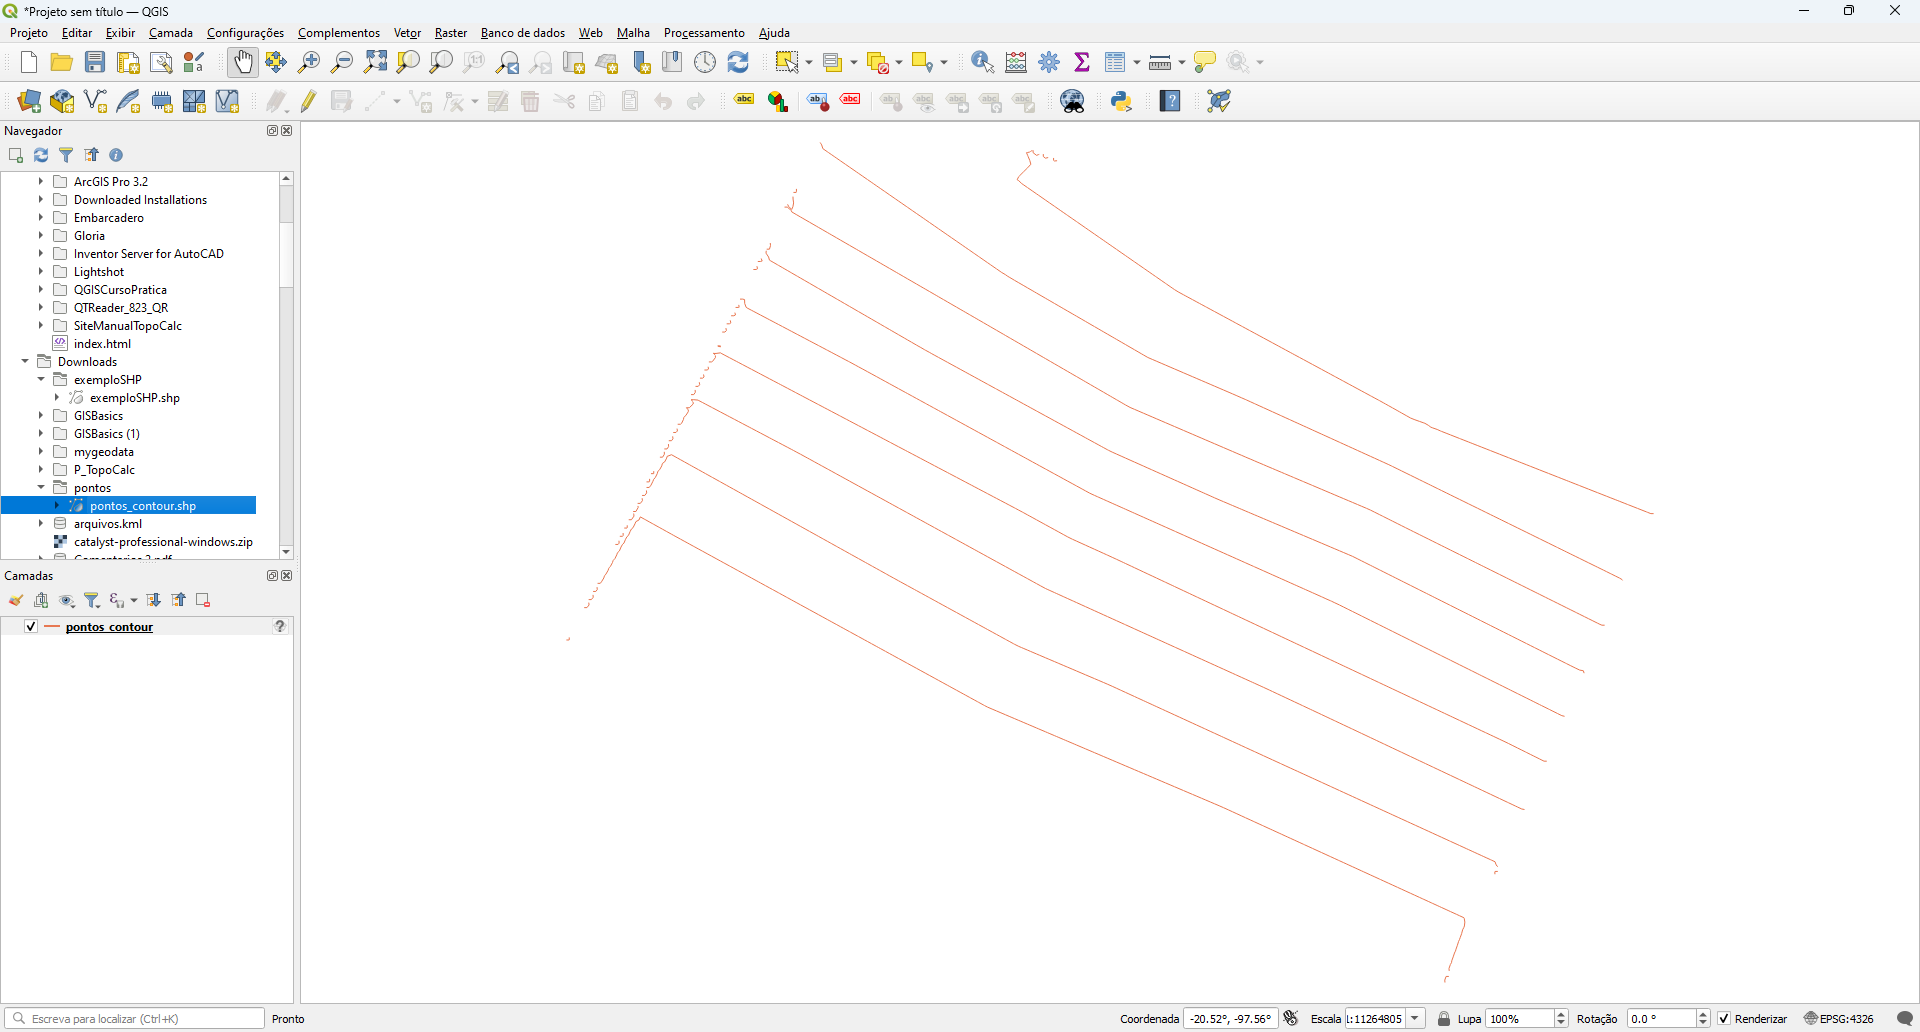Open the help book icon
Image resolution: width=1920 pixels, height=1032 pixels.
1170,101
